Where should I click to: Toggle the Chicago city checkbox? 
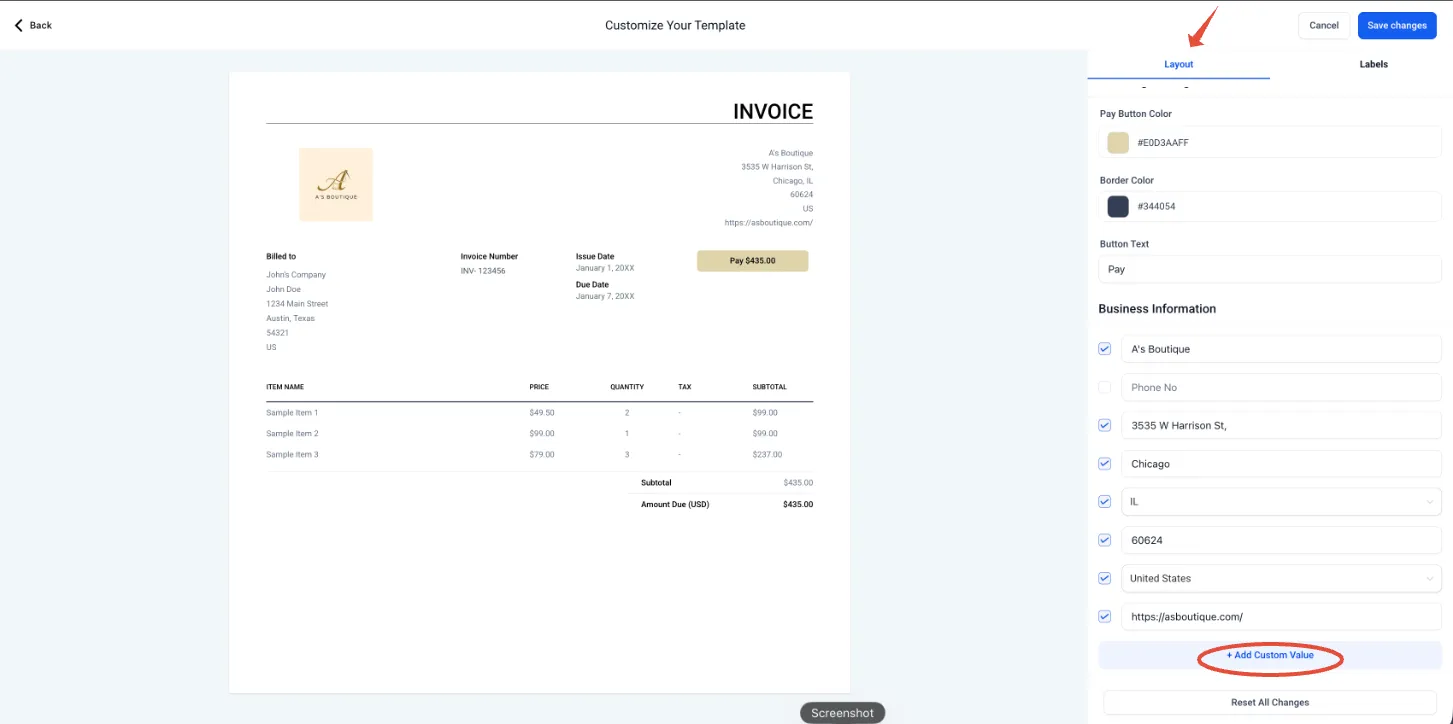(1105, 464)
